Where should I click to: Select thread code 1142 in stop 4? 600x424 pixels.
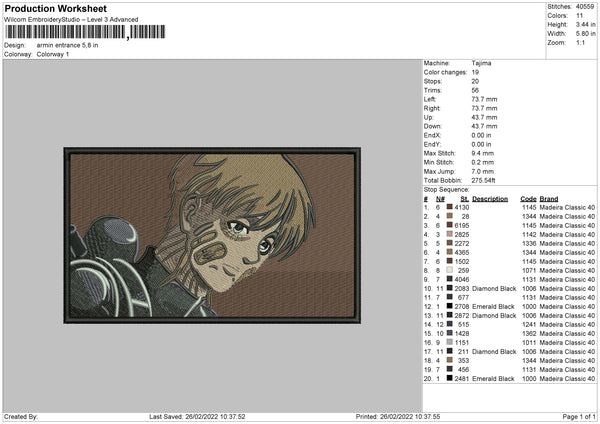pos(529,235)
